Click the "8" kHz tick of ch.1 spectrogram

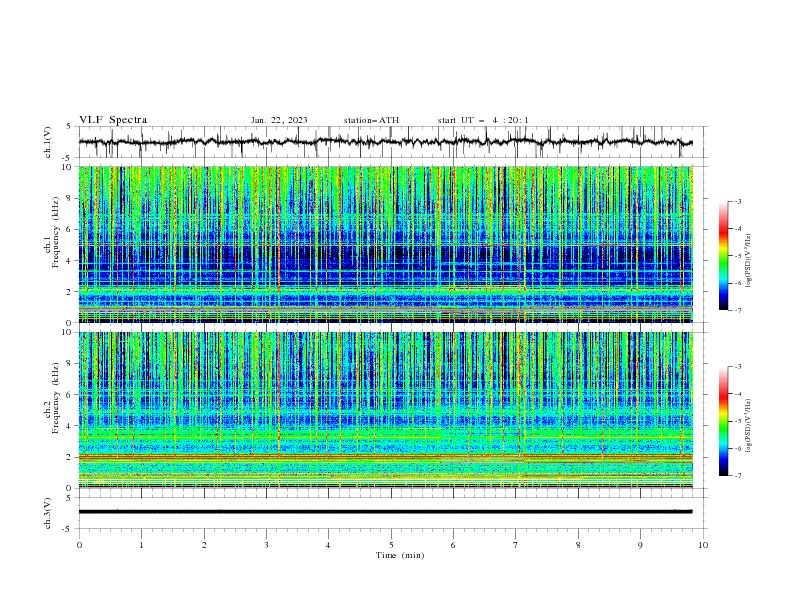(x=70, y=198)
